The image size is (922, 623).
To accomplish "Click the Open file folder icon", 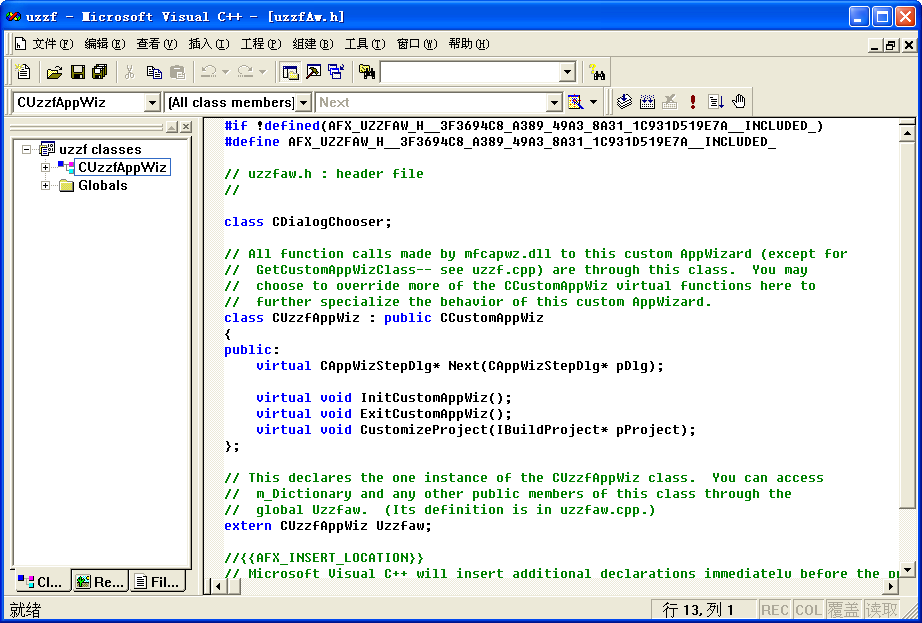I will (x=54, y=72).
